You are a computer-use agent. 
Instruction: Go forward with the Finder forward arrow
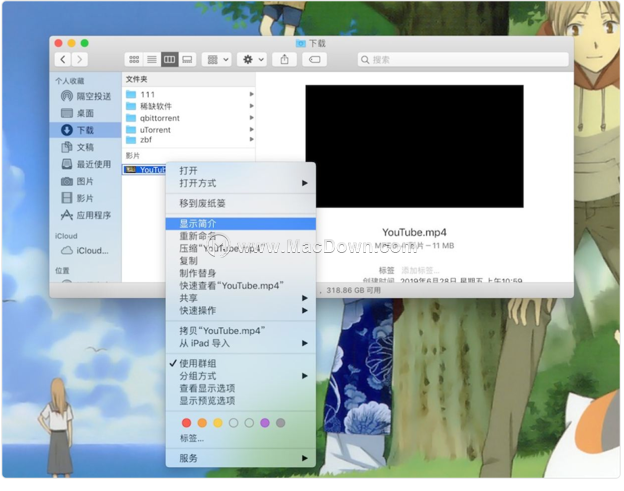click(x=80, y=60)
